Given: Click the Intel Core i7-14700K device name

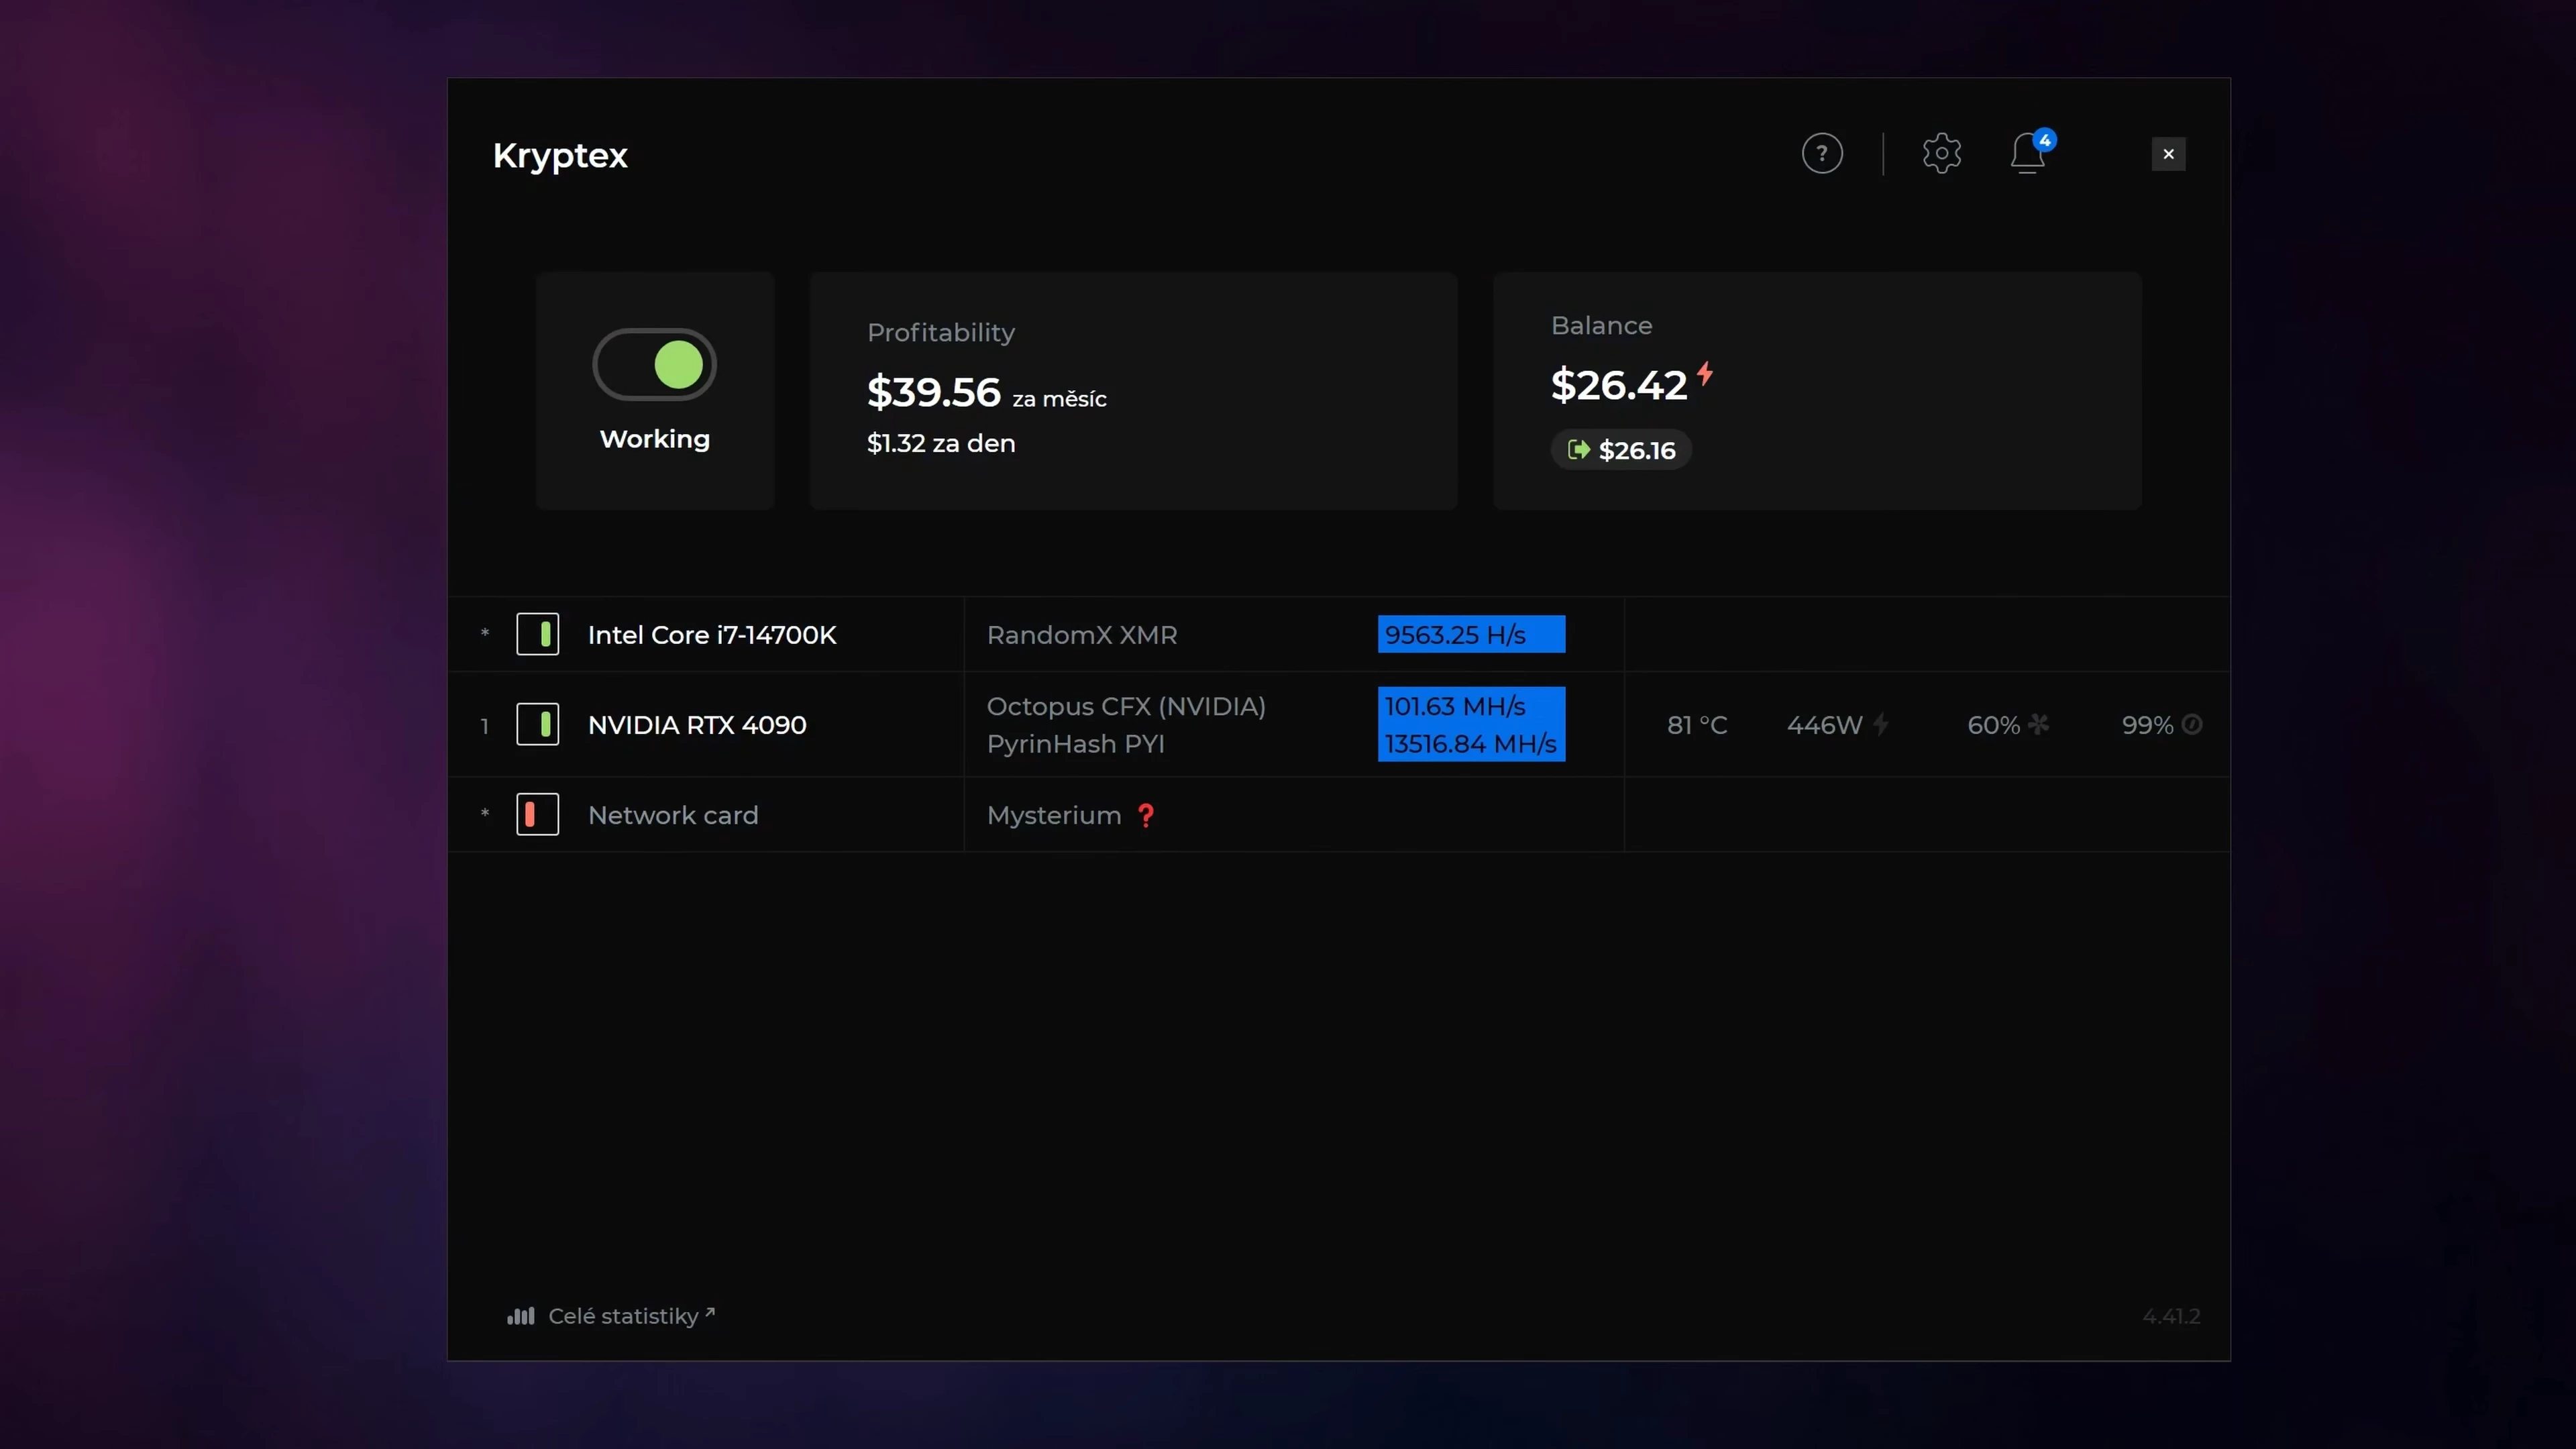Looking at the screenshot, I should click(x=712, y=635).
